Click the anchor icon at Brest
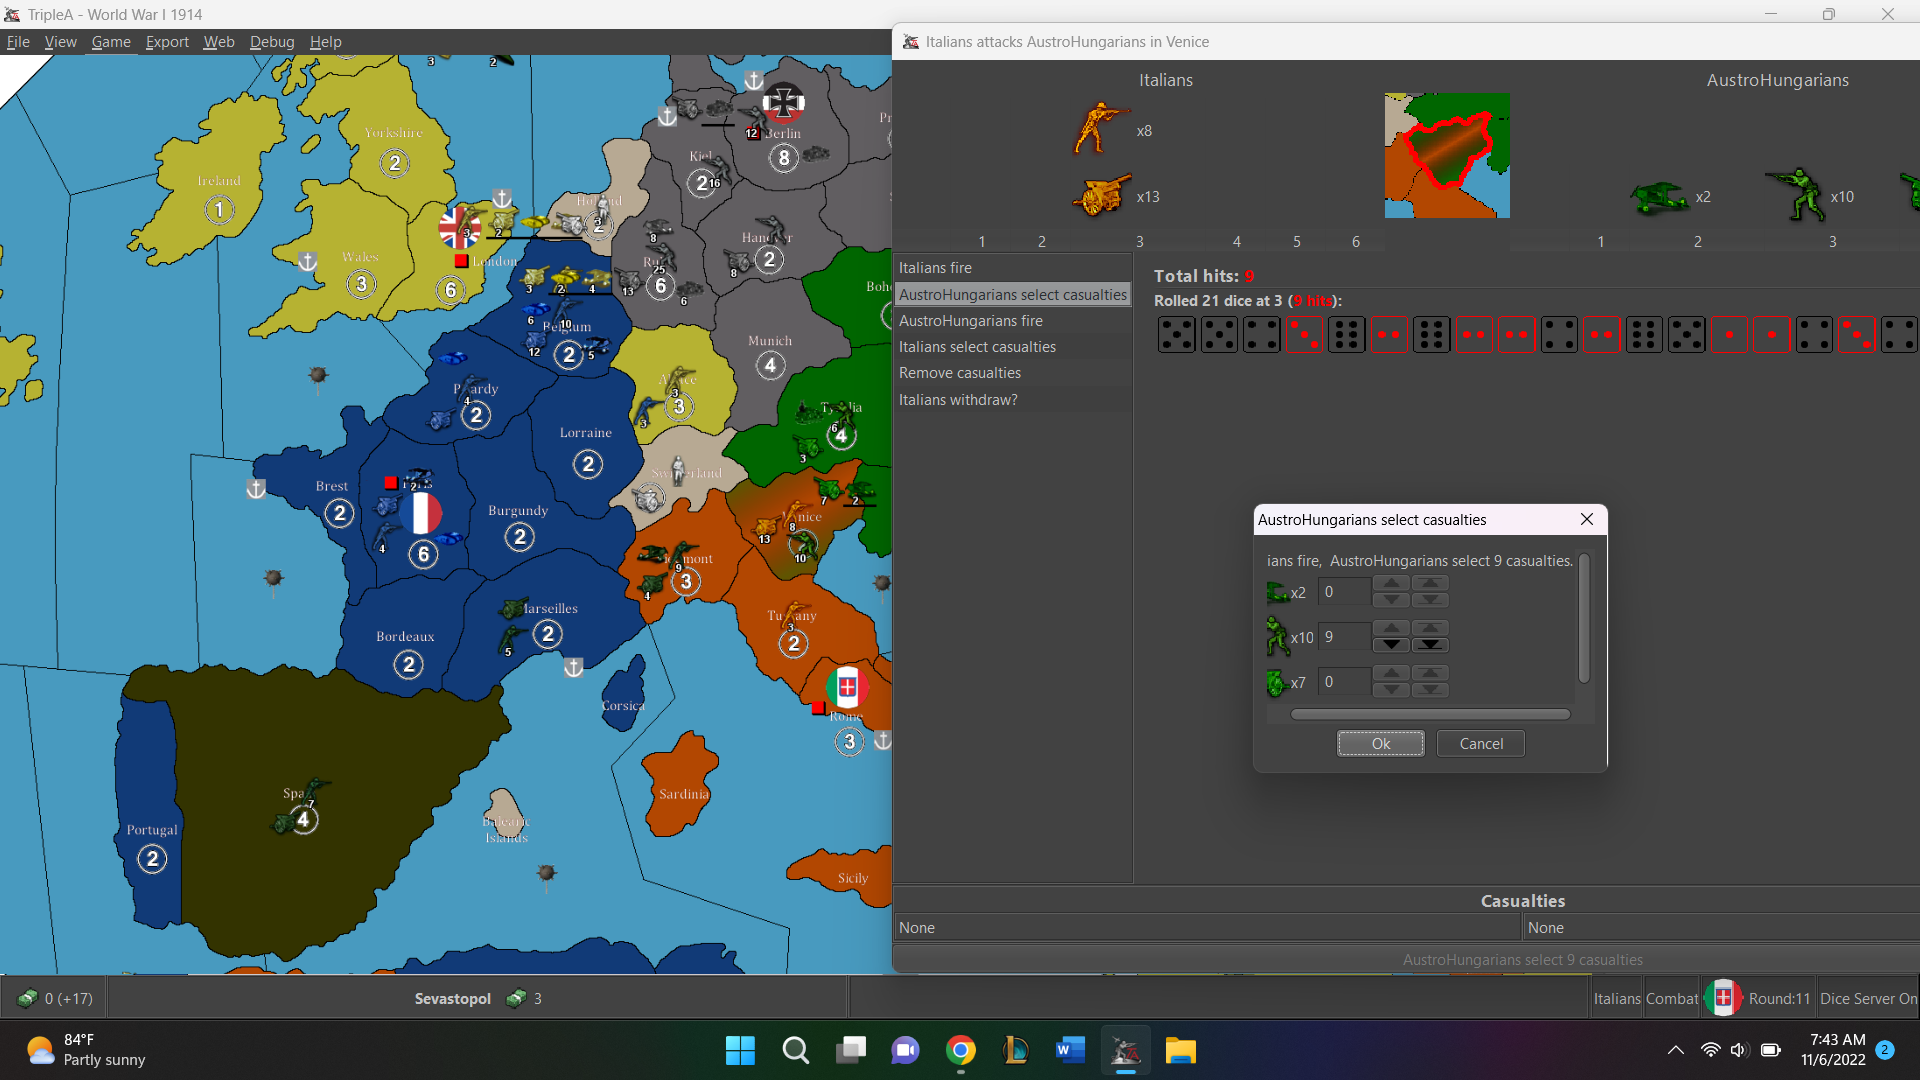Image resolution: width=1920 pixels, height=1080 pixels. coord(256,489)
